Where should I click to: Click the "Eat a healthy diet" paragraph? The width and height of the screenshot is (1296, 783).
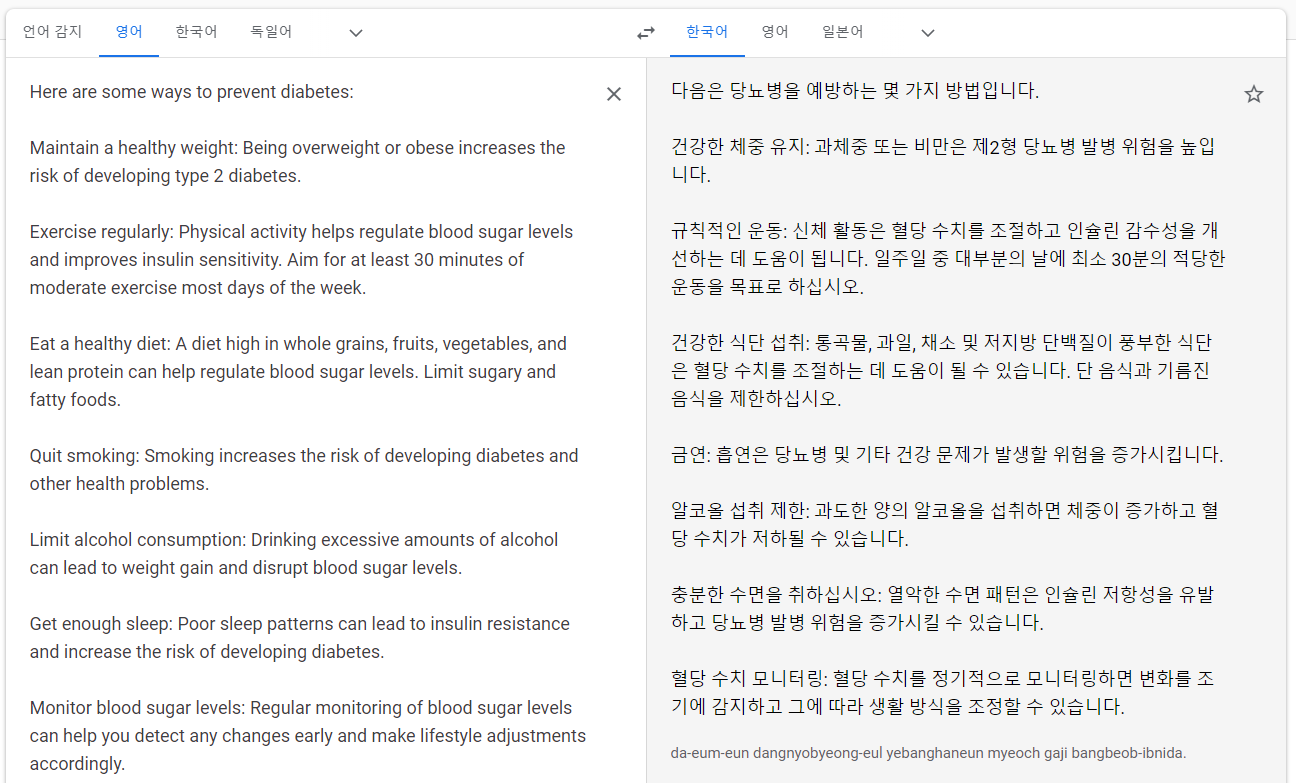[298, 372]
